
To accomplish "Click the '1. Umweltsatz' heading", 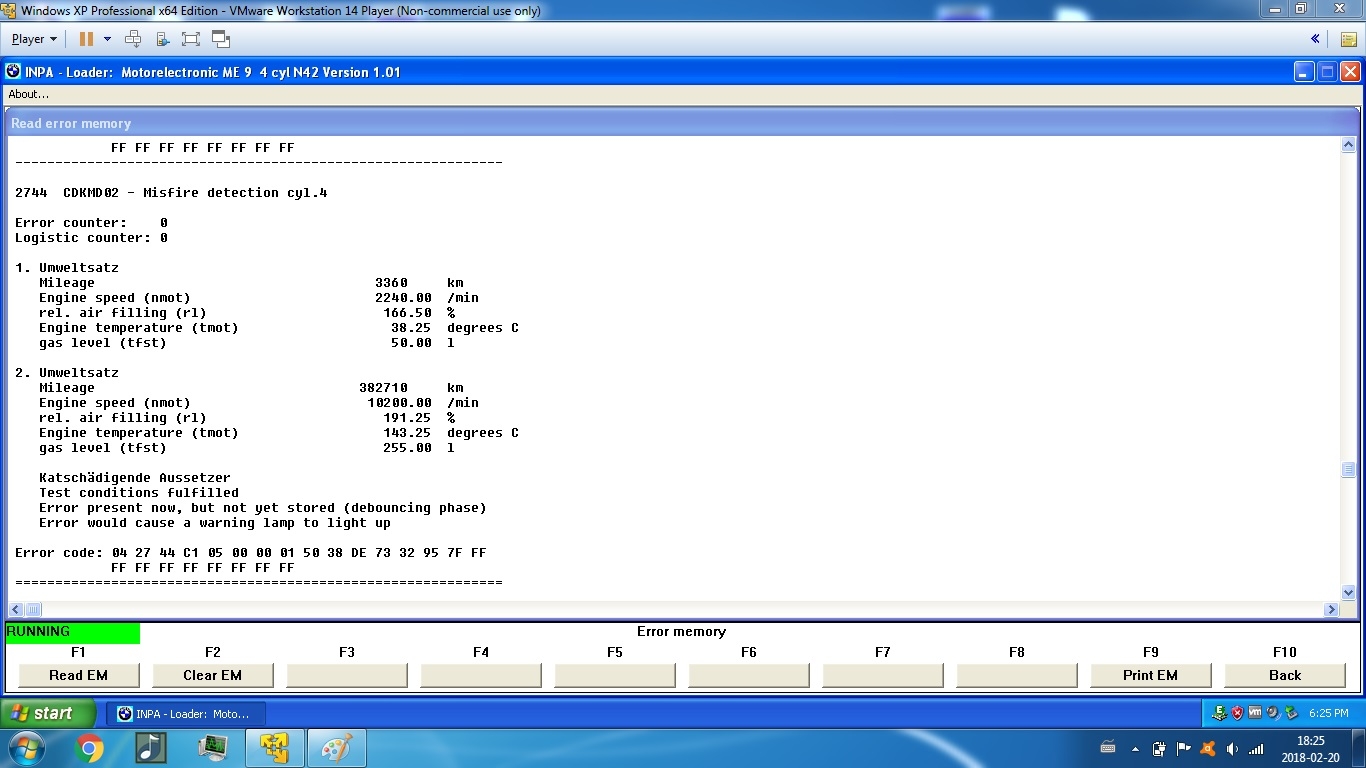I will pyautogui.click(x=67, y=268).
